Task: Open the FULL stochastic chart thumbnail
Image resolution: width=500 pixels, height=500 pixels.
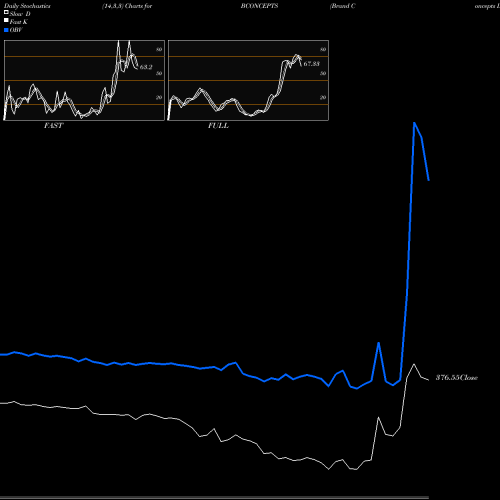Action: [x=248, y=80]
